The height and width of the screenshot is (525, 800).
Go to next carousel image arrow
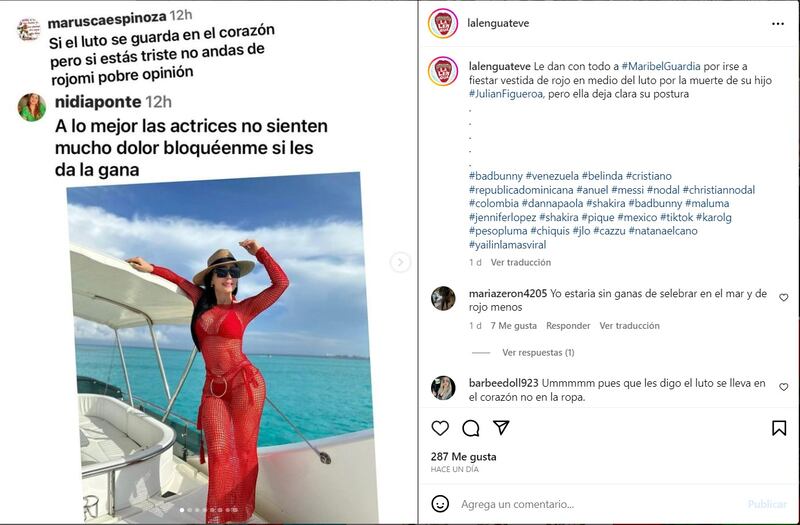pyautogui.click(x=400, y=262)
